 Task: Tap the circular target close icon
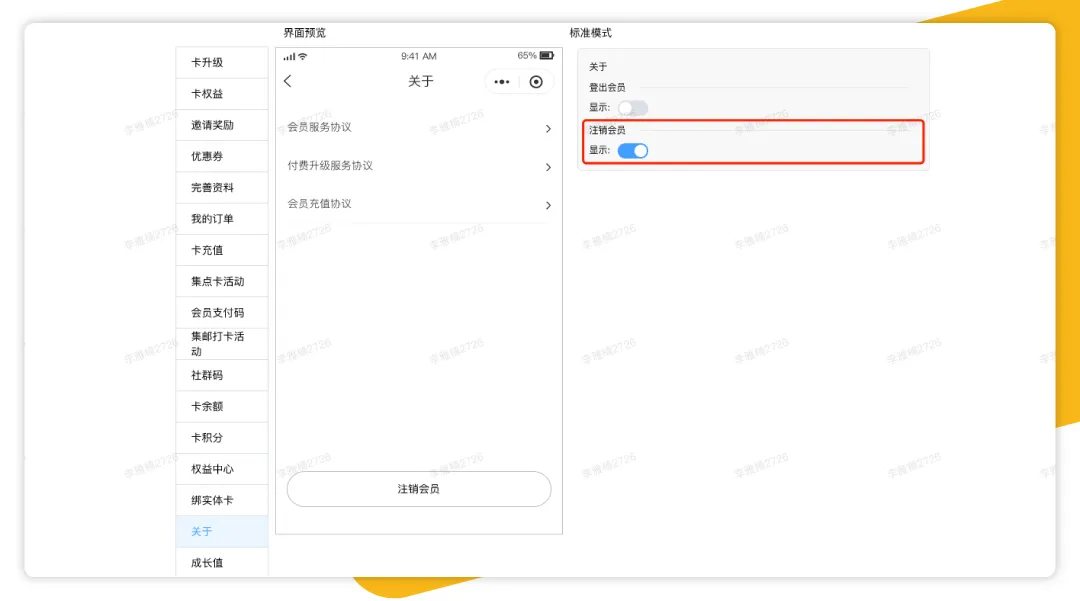(536, 82)
